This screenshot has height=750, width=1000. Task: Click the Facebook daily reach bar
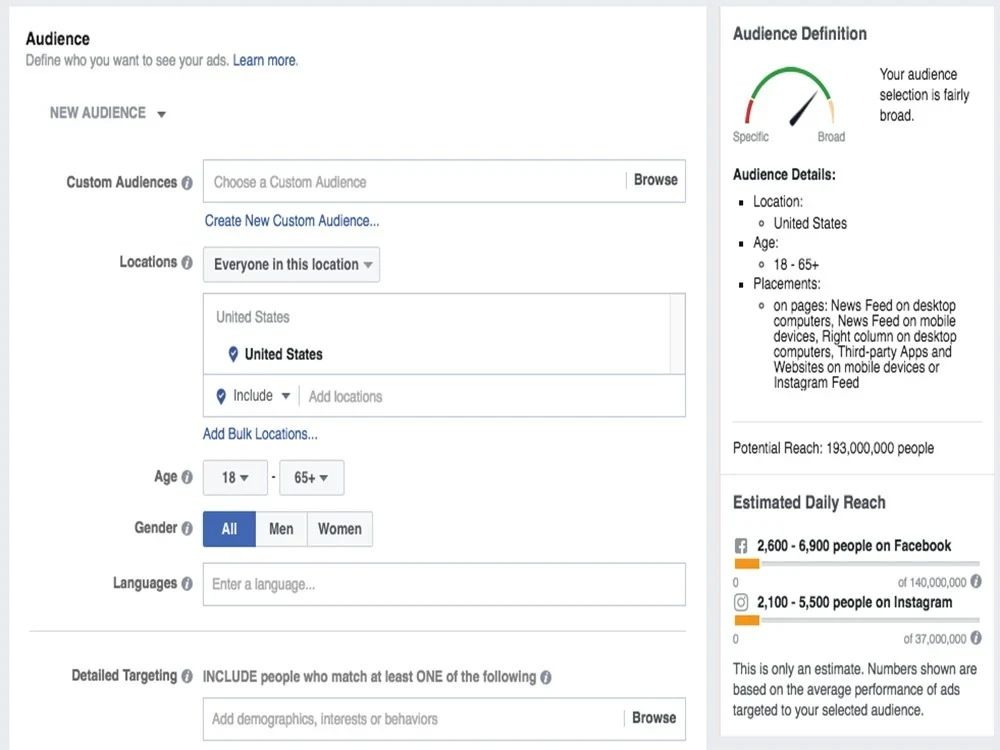(857, 564)
